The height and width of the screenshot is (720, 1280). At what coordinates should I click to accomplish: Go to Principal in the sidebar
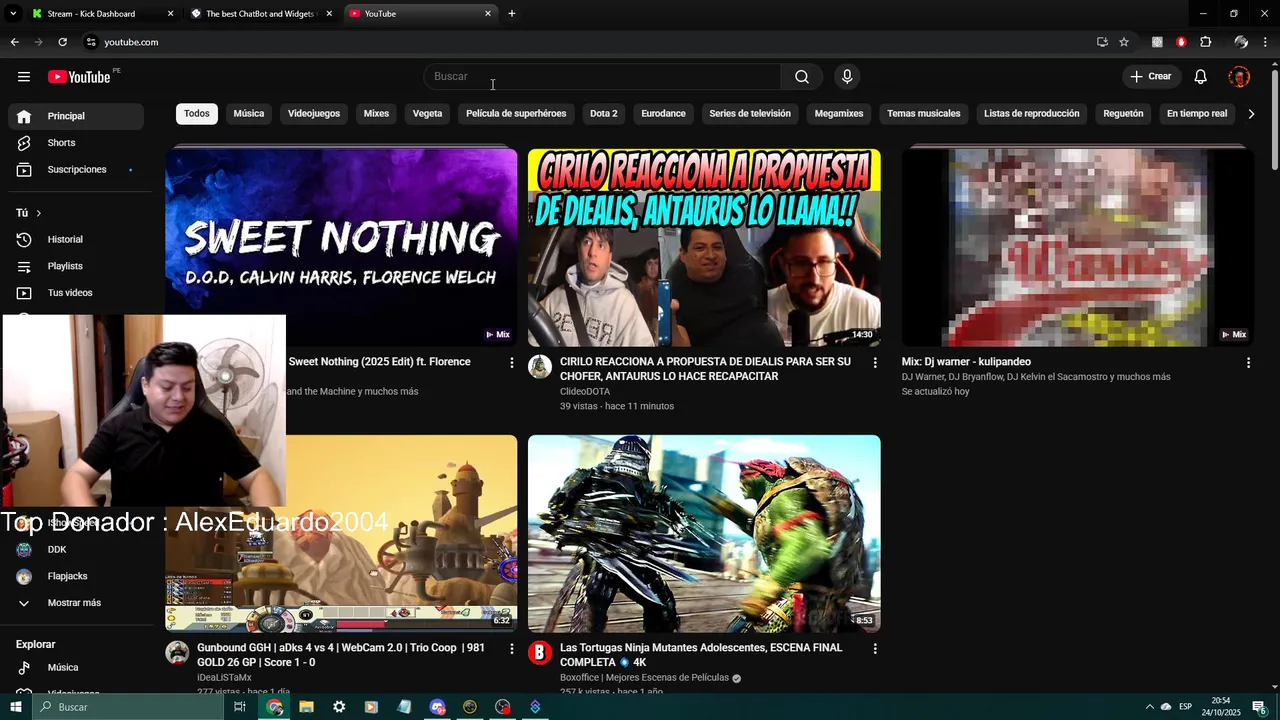76,116
